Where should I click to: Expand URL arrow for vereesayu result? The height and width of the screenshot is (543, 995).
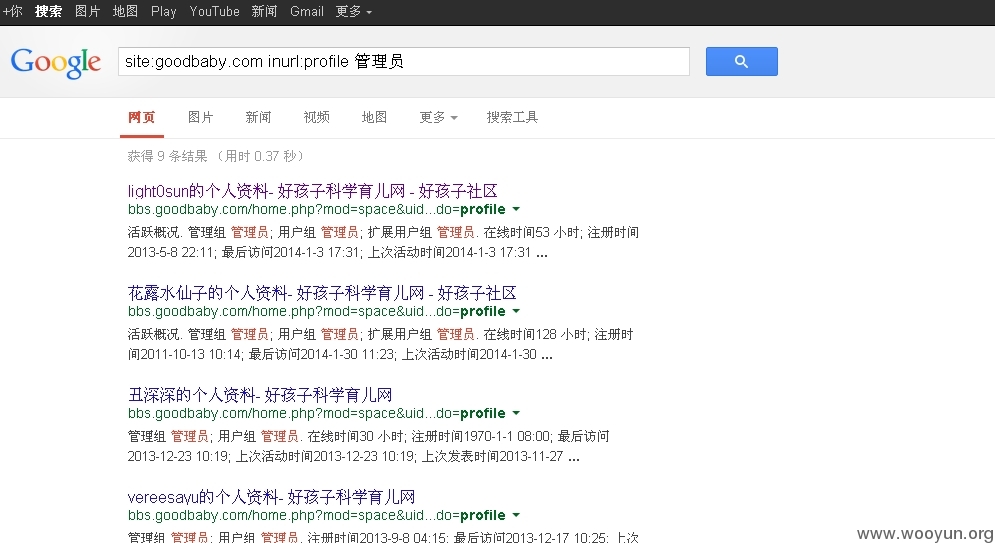pyautogui.click(x=516, y=516)
